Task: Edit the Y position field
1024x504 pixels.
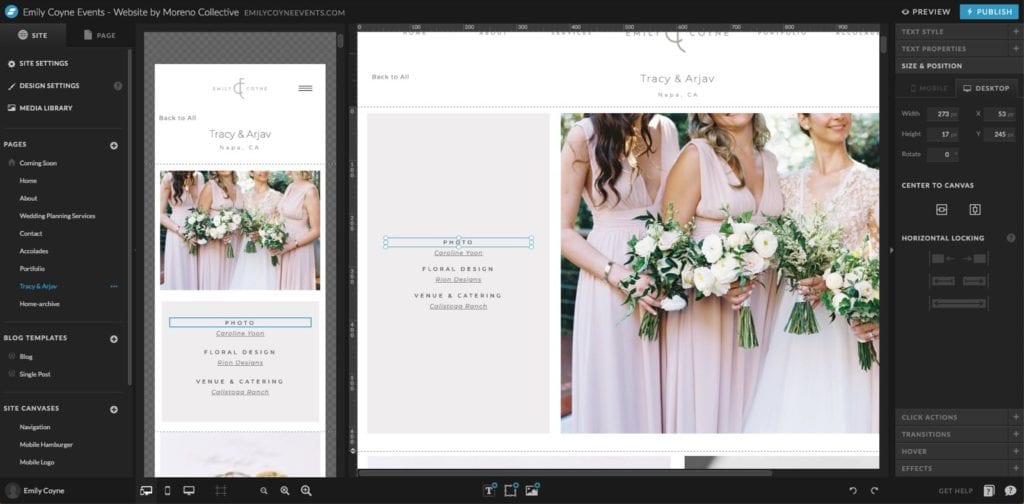Action: (x=999, y=134)
